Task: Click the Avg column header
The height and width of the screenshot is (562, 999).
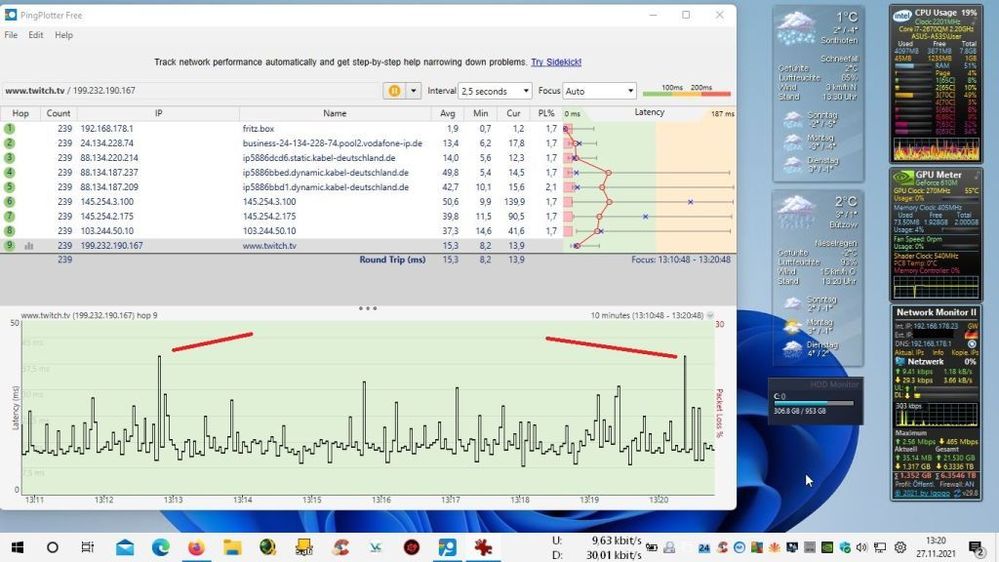Action: tap(447, 113)
